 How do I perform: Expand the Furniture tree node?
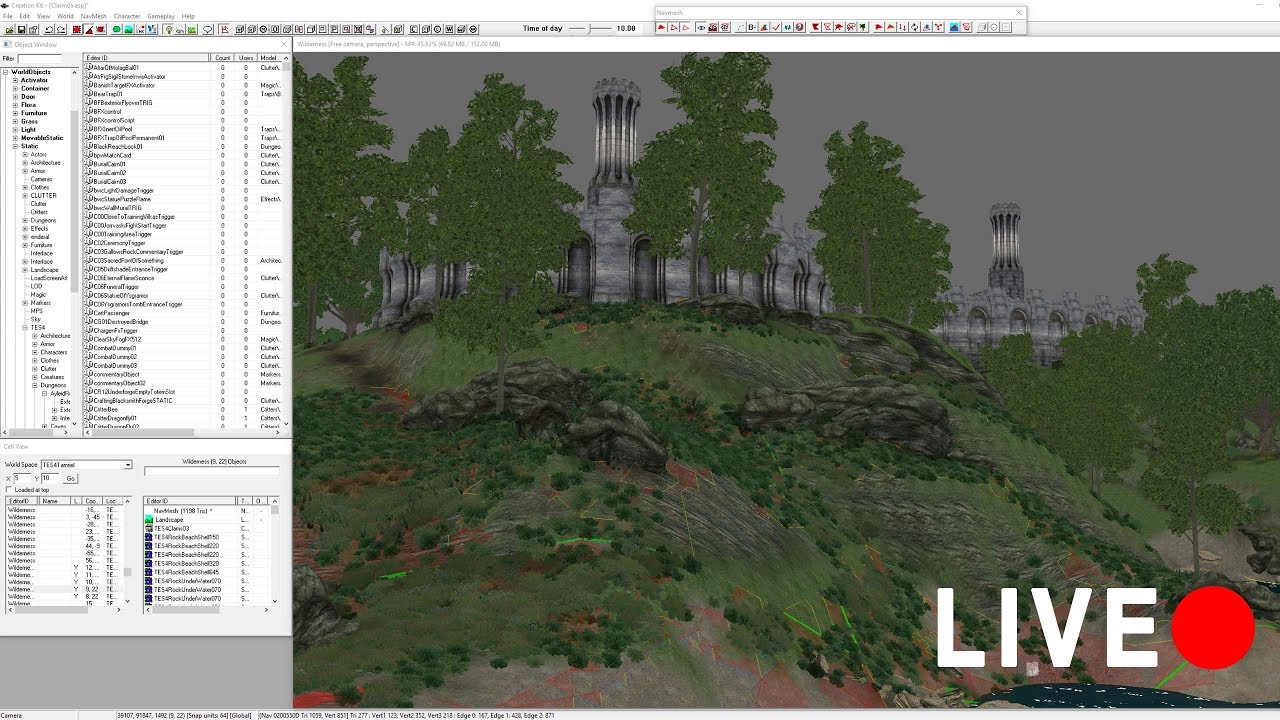pyautogui.click(x=15, y=113)
